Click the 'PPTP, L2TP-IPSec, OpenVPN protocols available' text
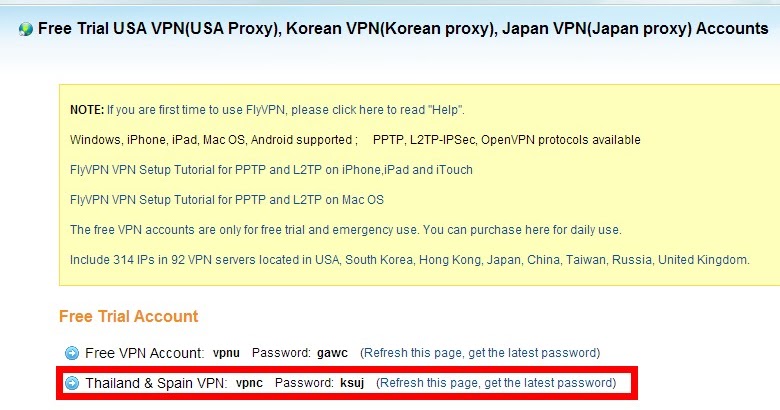This screenshot has width=780, height=410. coord(506,140)
